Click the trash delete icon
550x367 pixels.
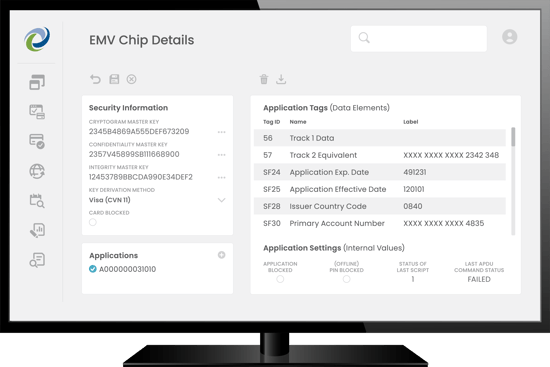pos(264,79)
